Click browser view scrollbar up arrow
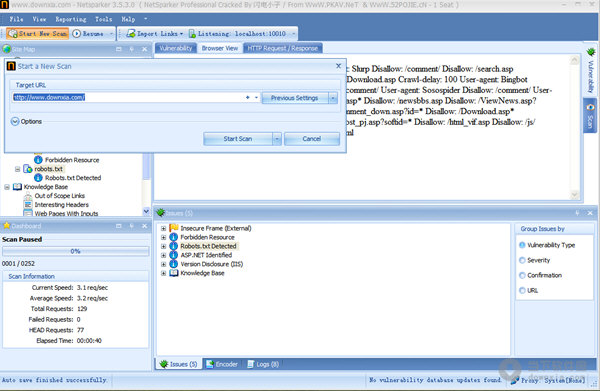Image resolution: width=600 pixels, height=391 pixels. click(575, 60)
